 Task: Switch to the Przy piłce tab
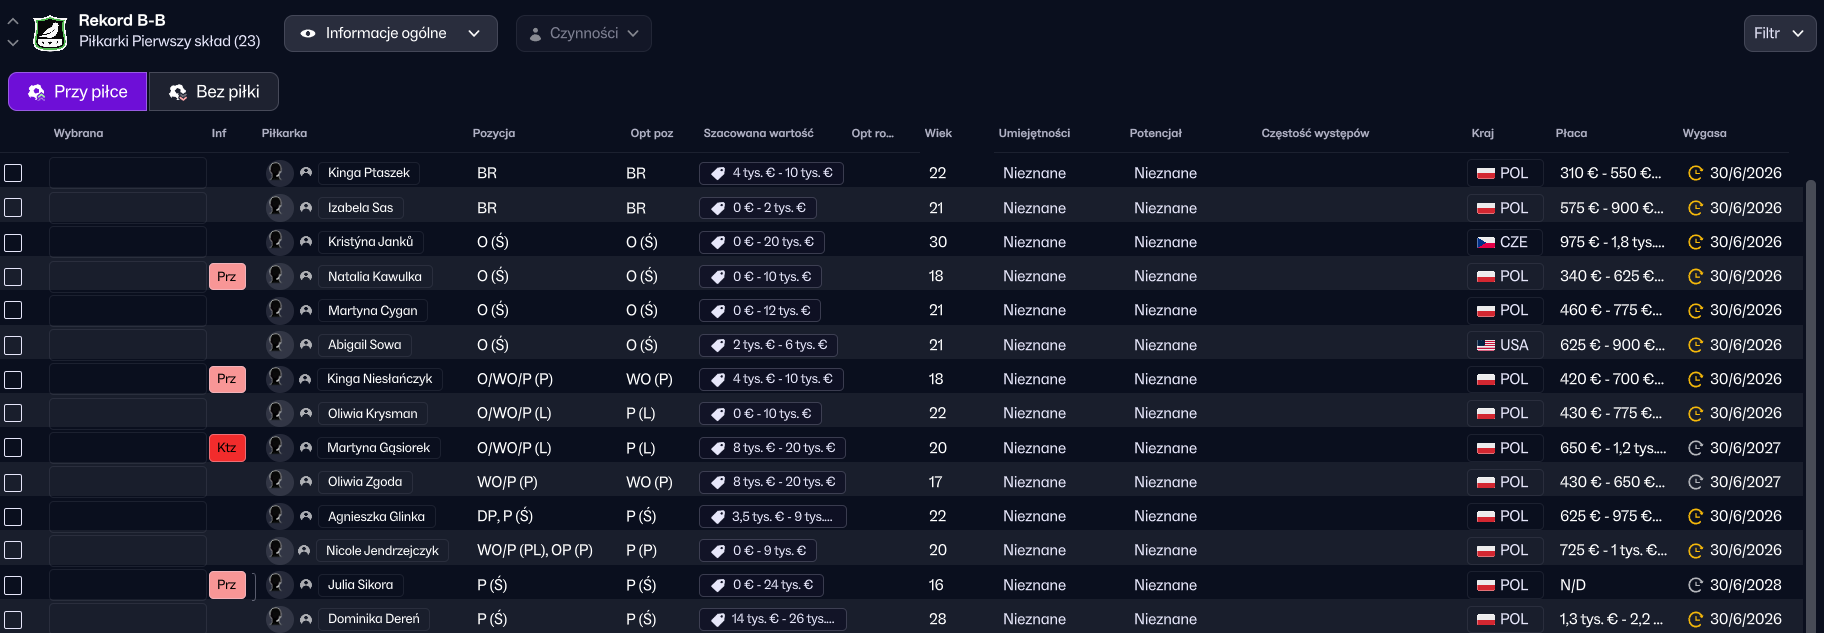(78, 92)
